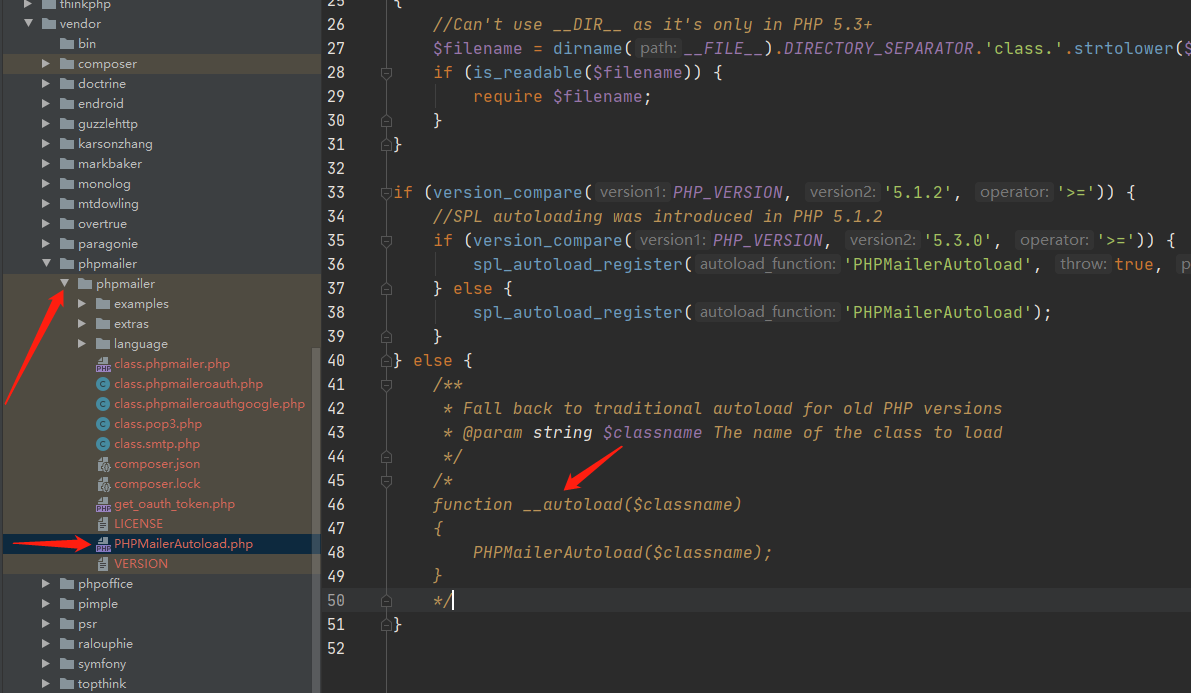Select the overtrue folder row
1191x693 pixels.
point(162,224)
